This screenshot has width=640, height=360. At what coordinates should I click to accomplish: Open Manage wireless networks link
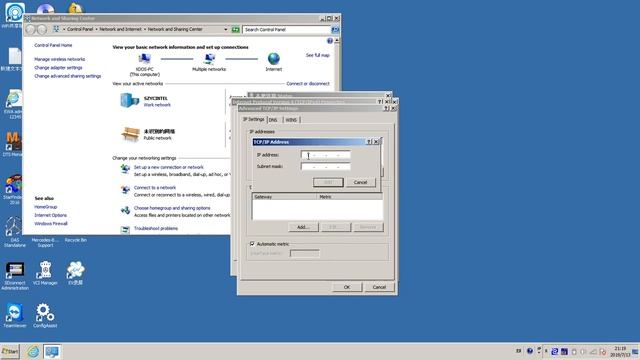pos(60,59)
